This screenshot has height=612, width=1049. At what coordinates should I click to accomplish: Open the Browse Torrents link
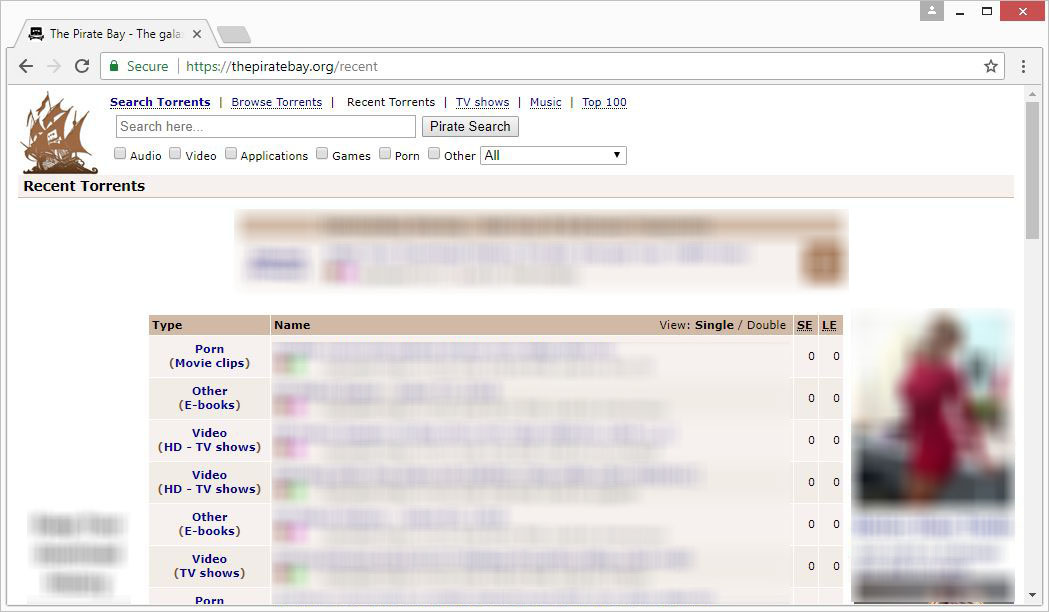point(276,102)
